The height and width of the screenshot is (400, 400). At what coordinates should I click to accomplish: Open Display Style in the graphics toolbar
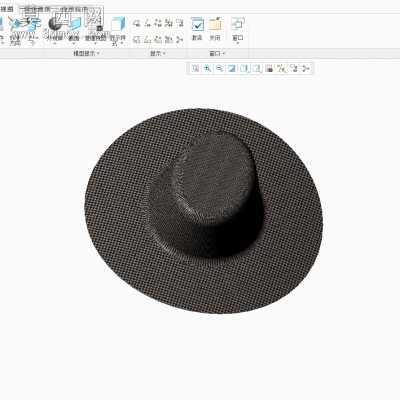click(245, 68)
